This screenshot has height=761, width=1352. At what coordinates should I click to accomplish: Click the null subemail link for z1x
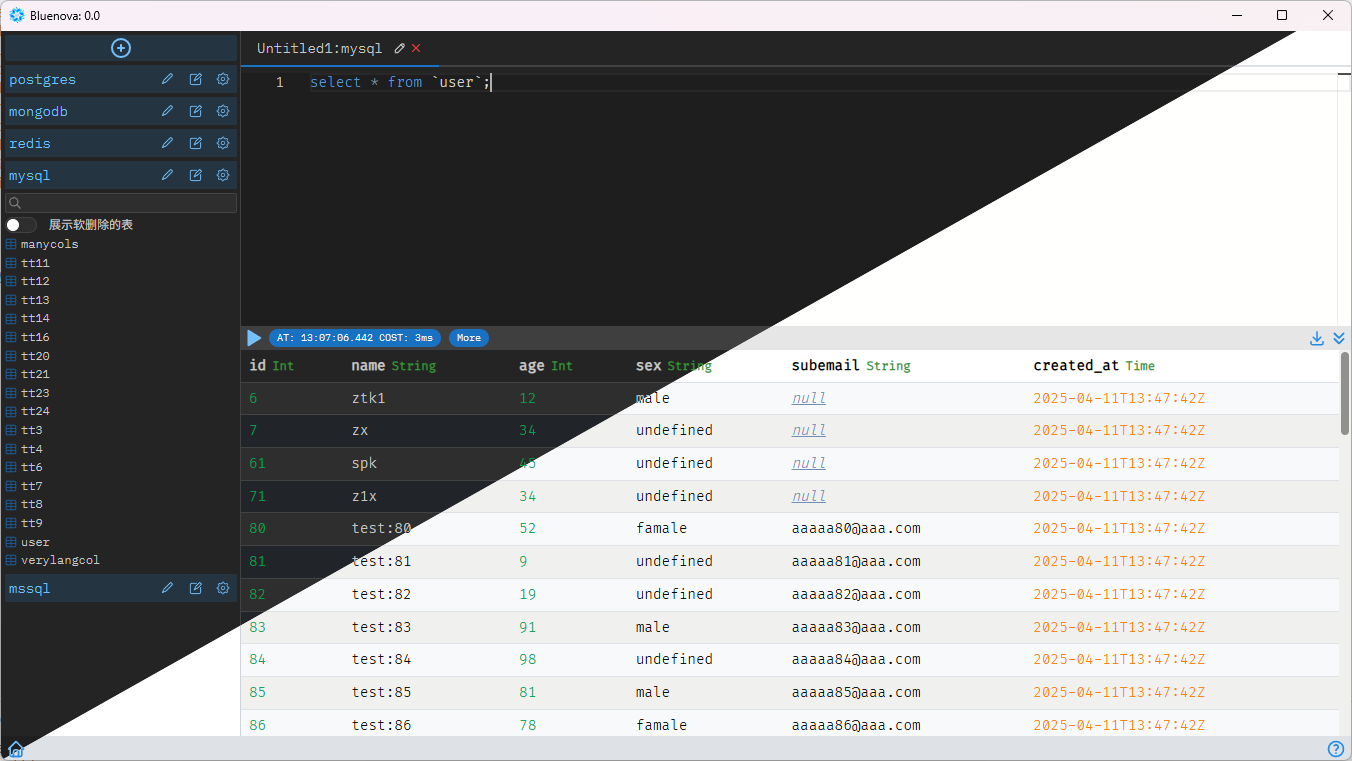[x=808, y=496]
